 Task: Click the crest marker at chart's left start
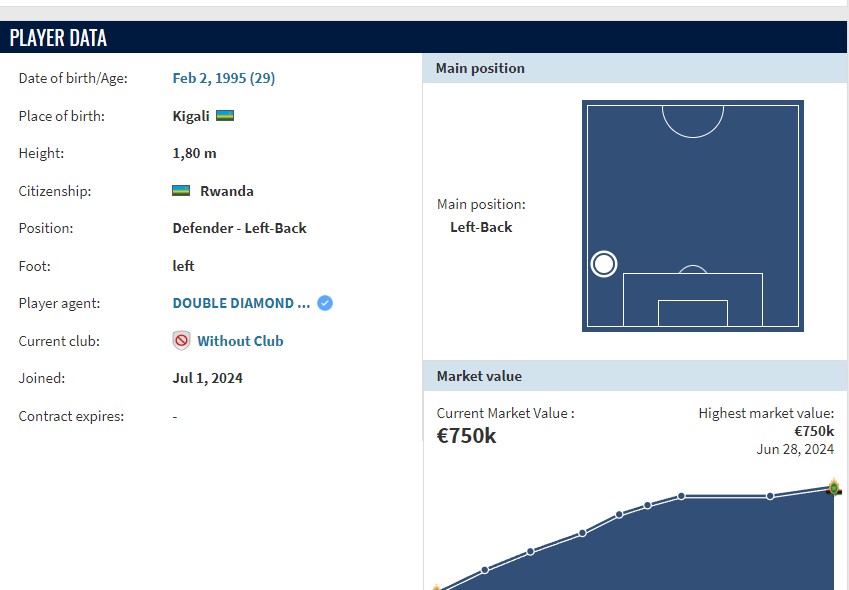point(436,588)
